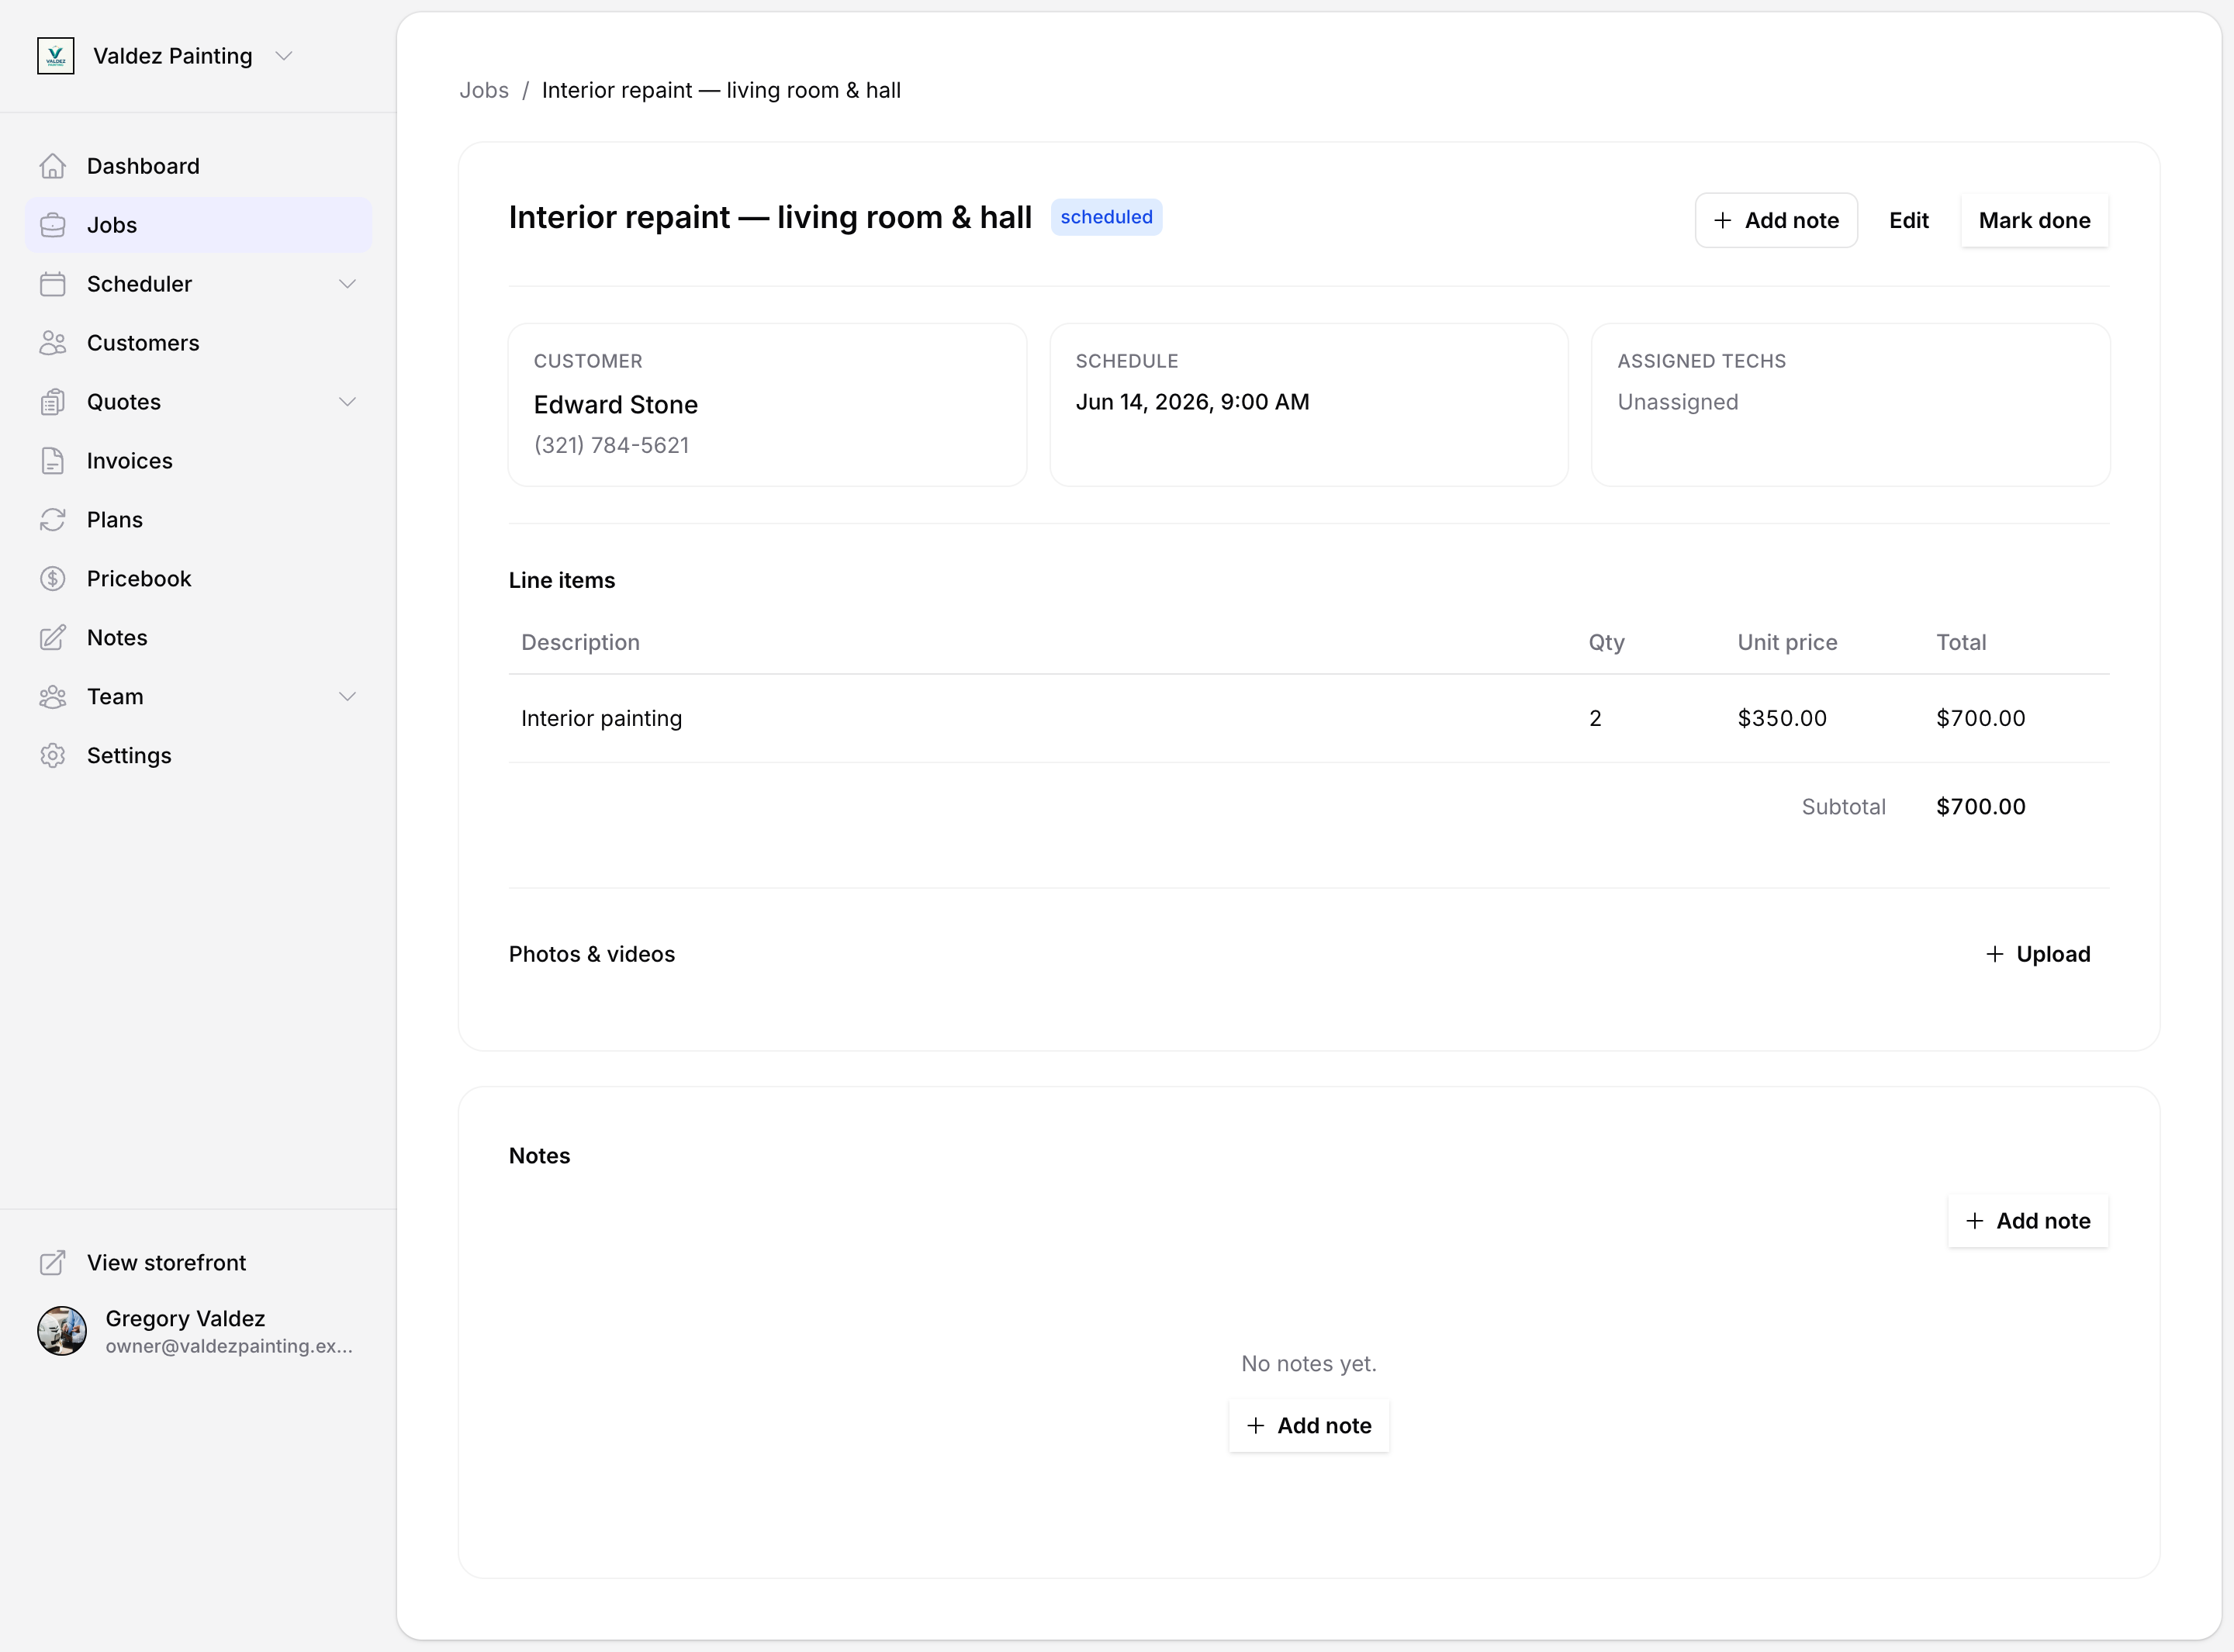The height and width of the screenshot is (1652, 2234).
Task: Click the Subtotal $700.00 value
Action: point(1980,807)
